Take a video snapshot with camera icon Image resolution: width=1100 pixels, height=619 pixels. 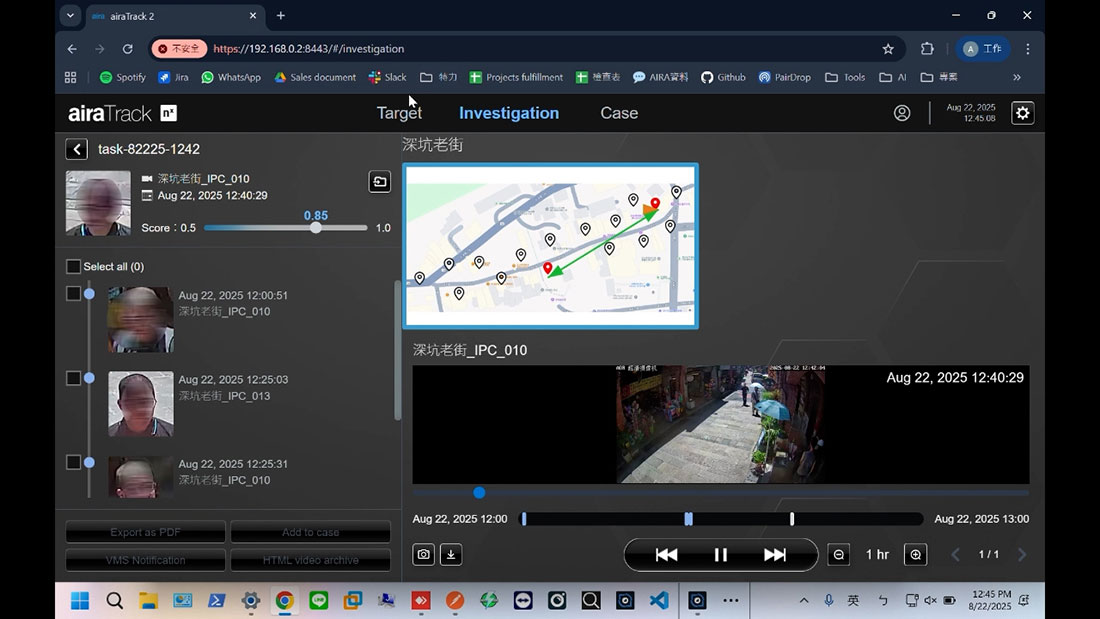(424, 554)
